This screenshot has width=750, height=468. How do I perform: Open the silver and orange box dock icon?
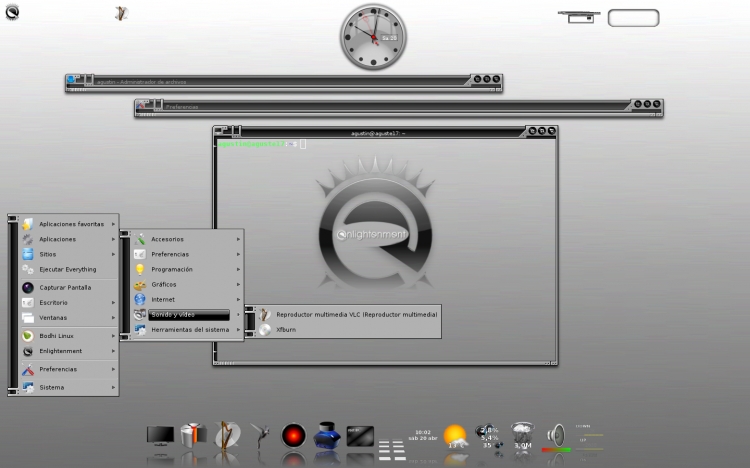click(x=193, y=435)
